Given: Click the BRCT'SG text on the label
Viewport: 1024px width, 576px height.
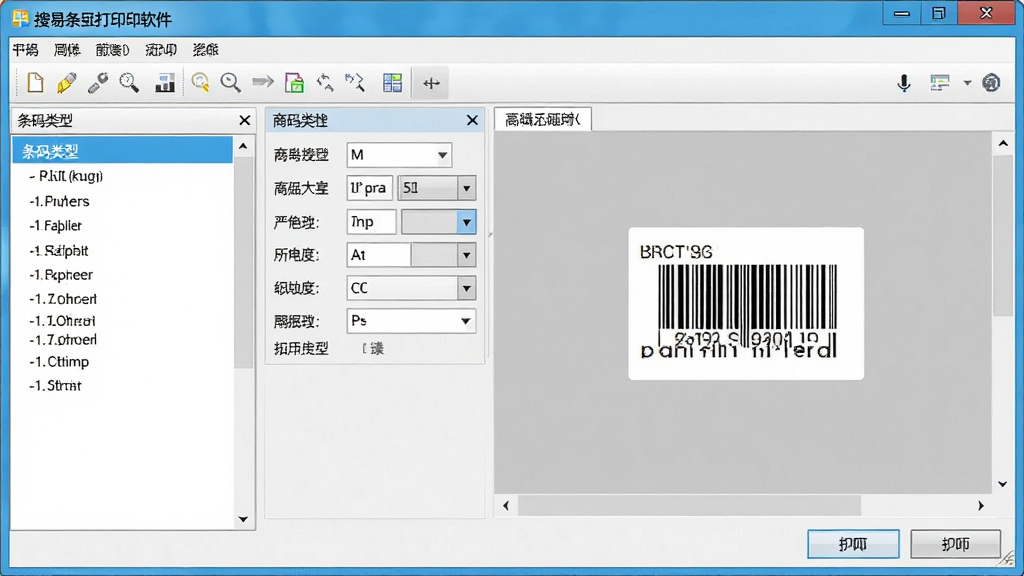Looking at the screenshot, I should click(676, 252).
